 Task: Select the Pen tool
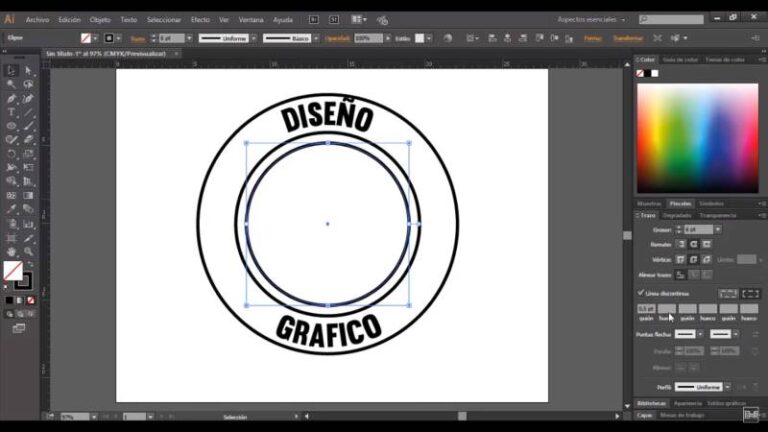click(11, 98)
